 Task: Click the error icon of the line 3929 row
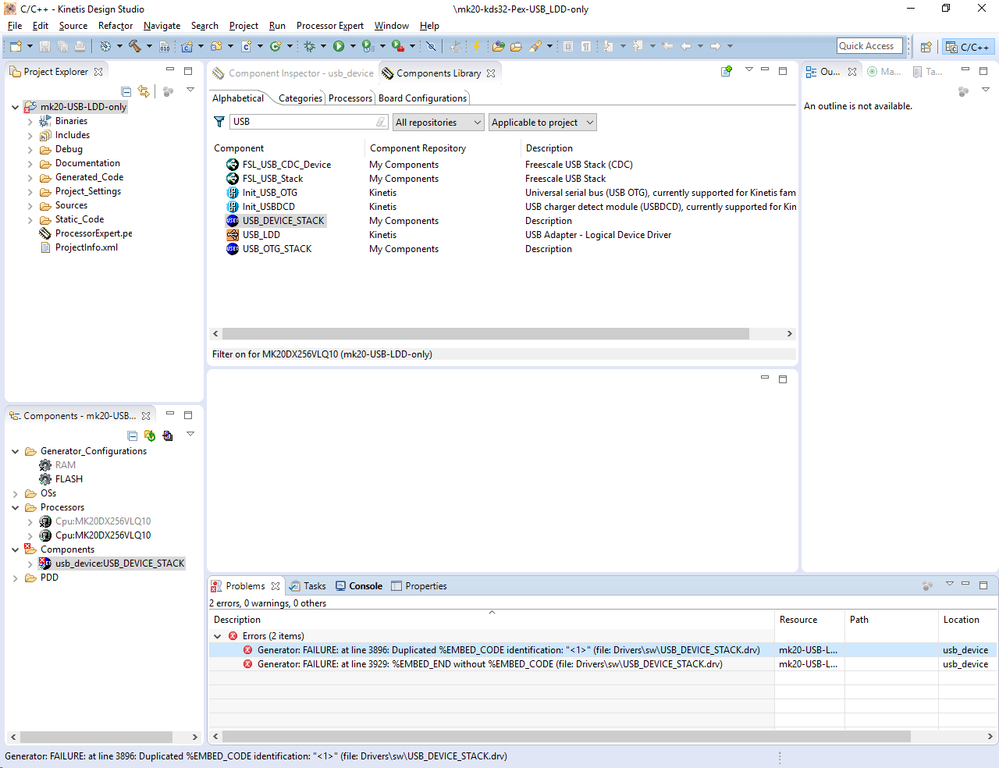[247, 664]
